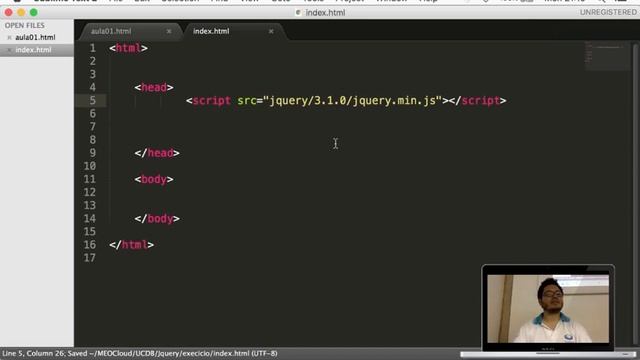Image resolution: width=640 pixels, height=360 pixels.
Task: Place cursor in the opening <html> tag
Action: (x=128, y=48)
